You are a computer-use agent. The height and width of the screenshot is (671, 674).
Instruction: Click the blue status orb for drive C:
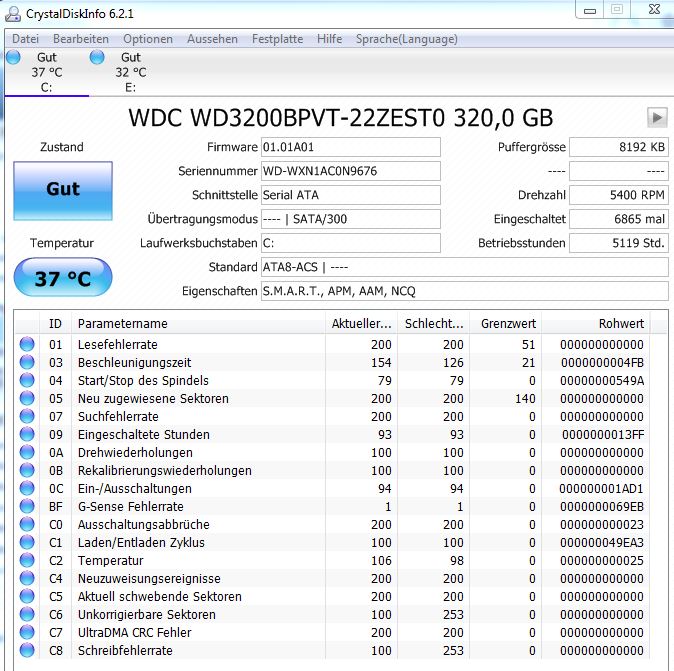[13, 57]
